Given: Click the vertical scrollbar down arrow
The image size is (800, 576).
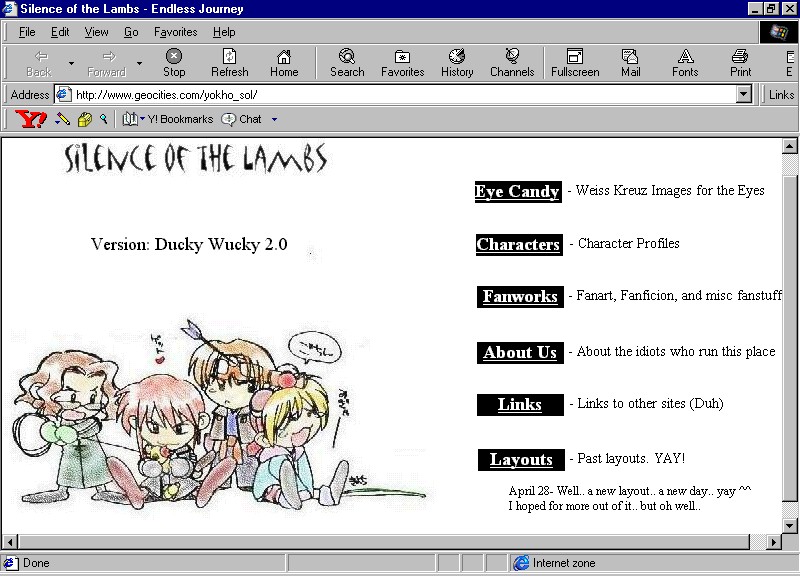Looking at the screenshot, I should point(789,525).
